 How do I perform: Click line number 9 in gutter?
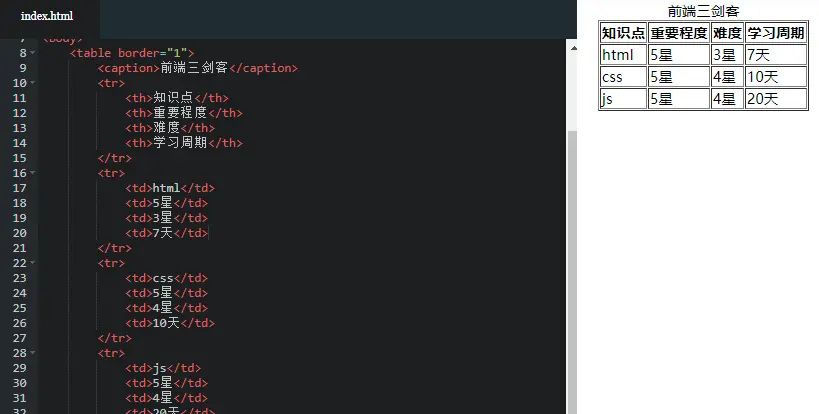[22, 68]
